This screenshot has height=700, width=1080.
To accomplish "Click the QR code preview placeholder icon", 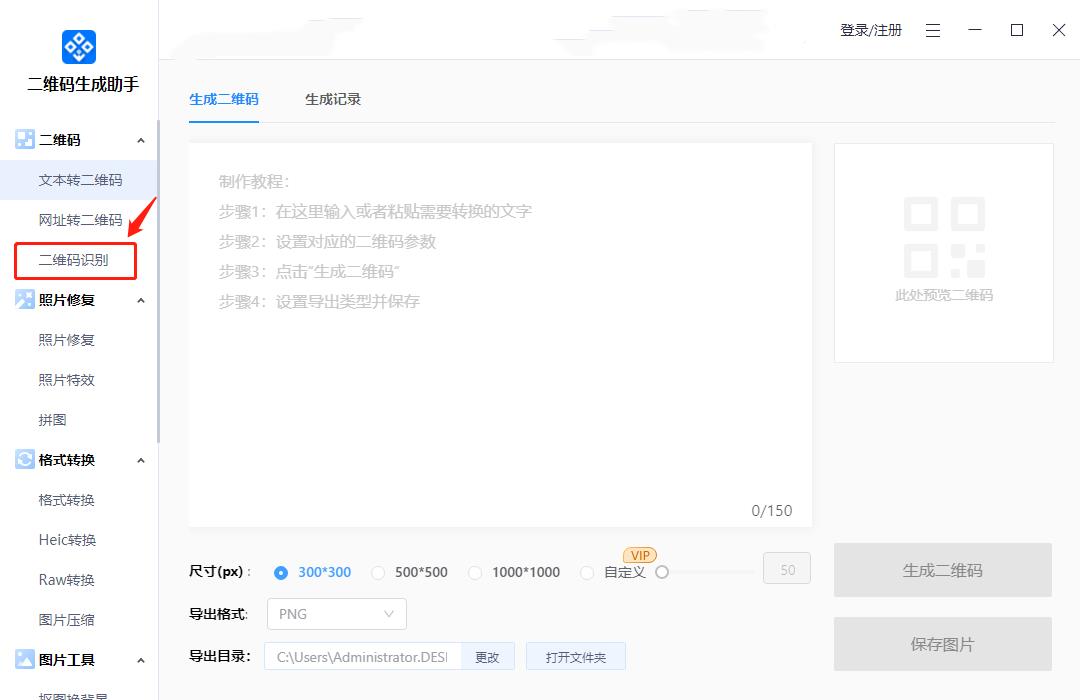I will click(x=944, y=237).
